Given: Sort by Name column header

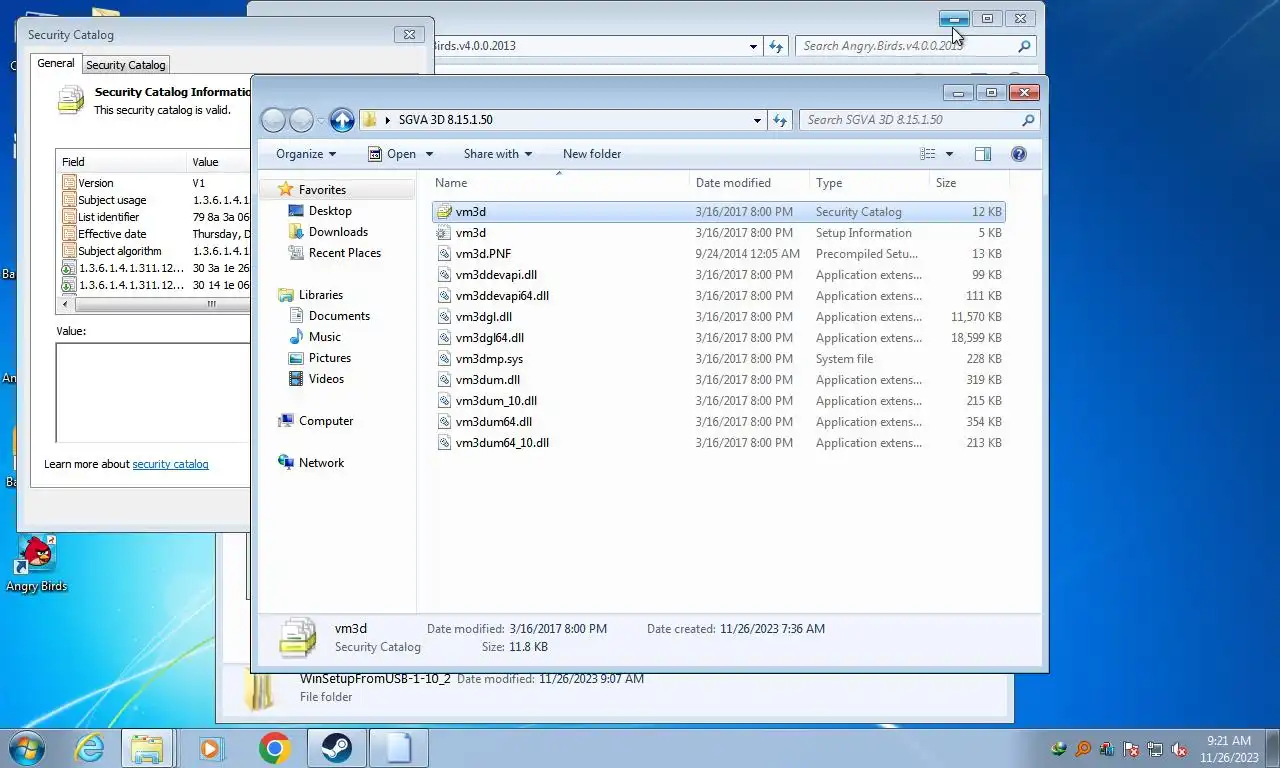Looking at the screenshot, I should point(560,183).
